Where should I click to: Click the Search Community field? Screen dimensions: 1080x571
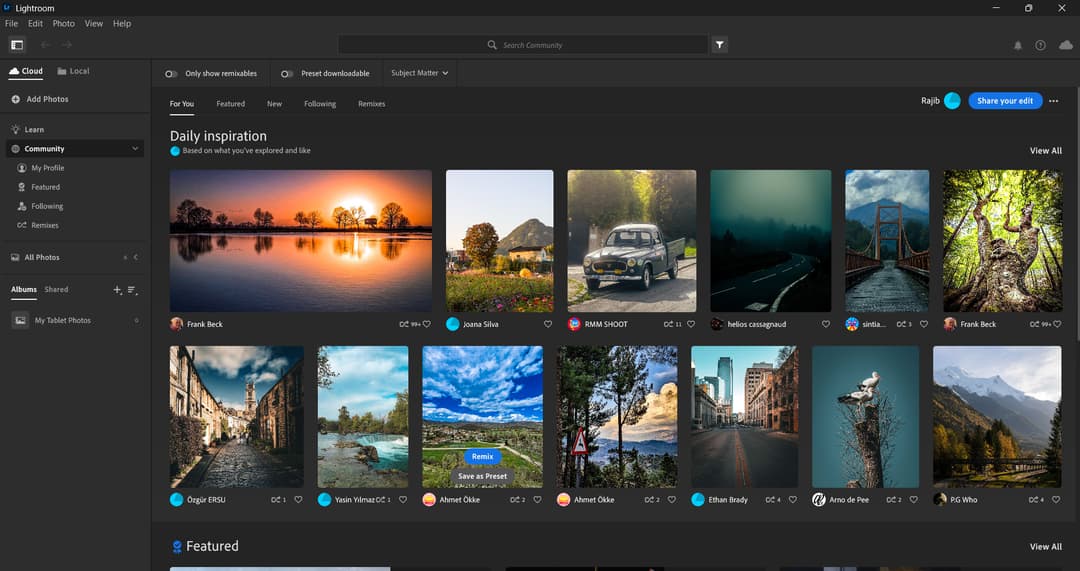click(x=523, y=45)
